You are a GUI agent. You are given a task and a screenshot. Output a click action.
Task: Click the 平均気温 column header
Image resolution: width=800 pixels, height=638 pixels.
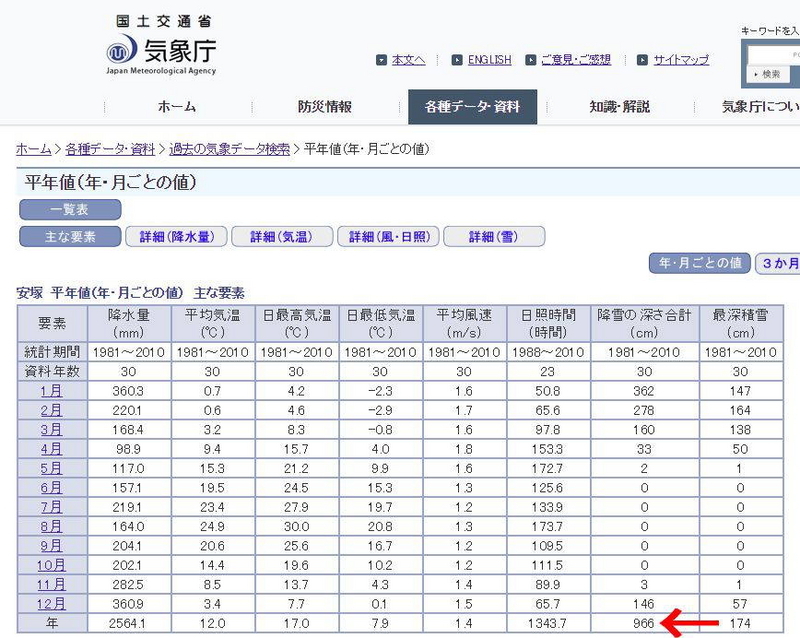(213, 324)
